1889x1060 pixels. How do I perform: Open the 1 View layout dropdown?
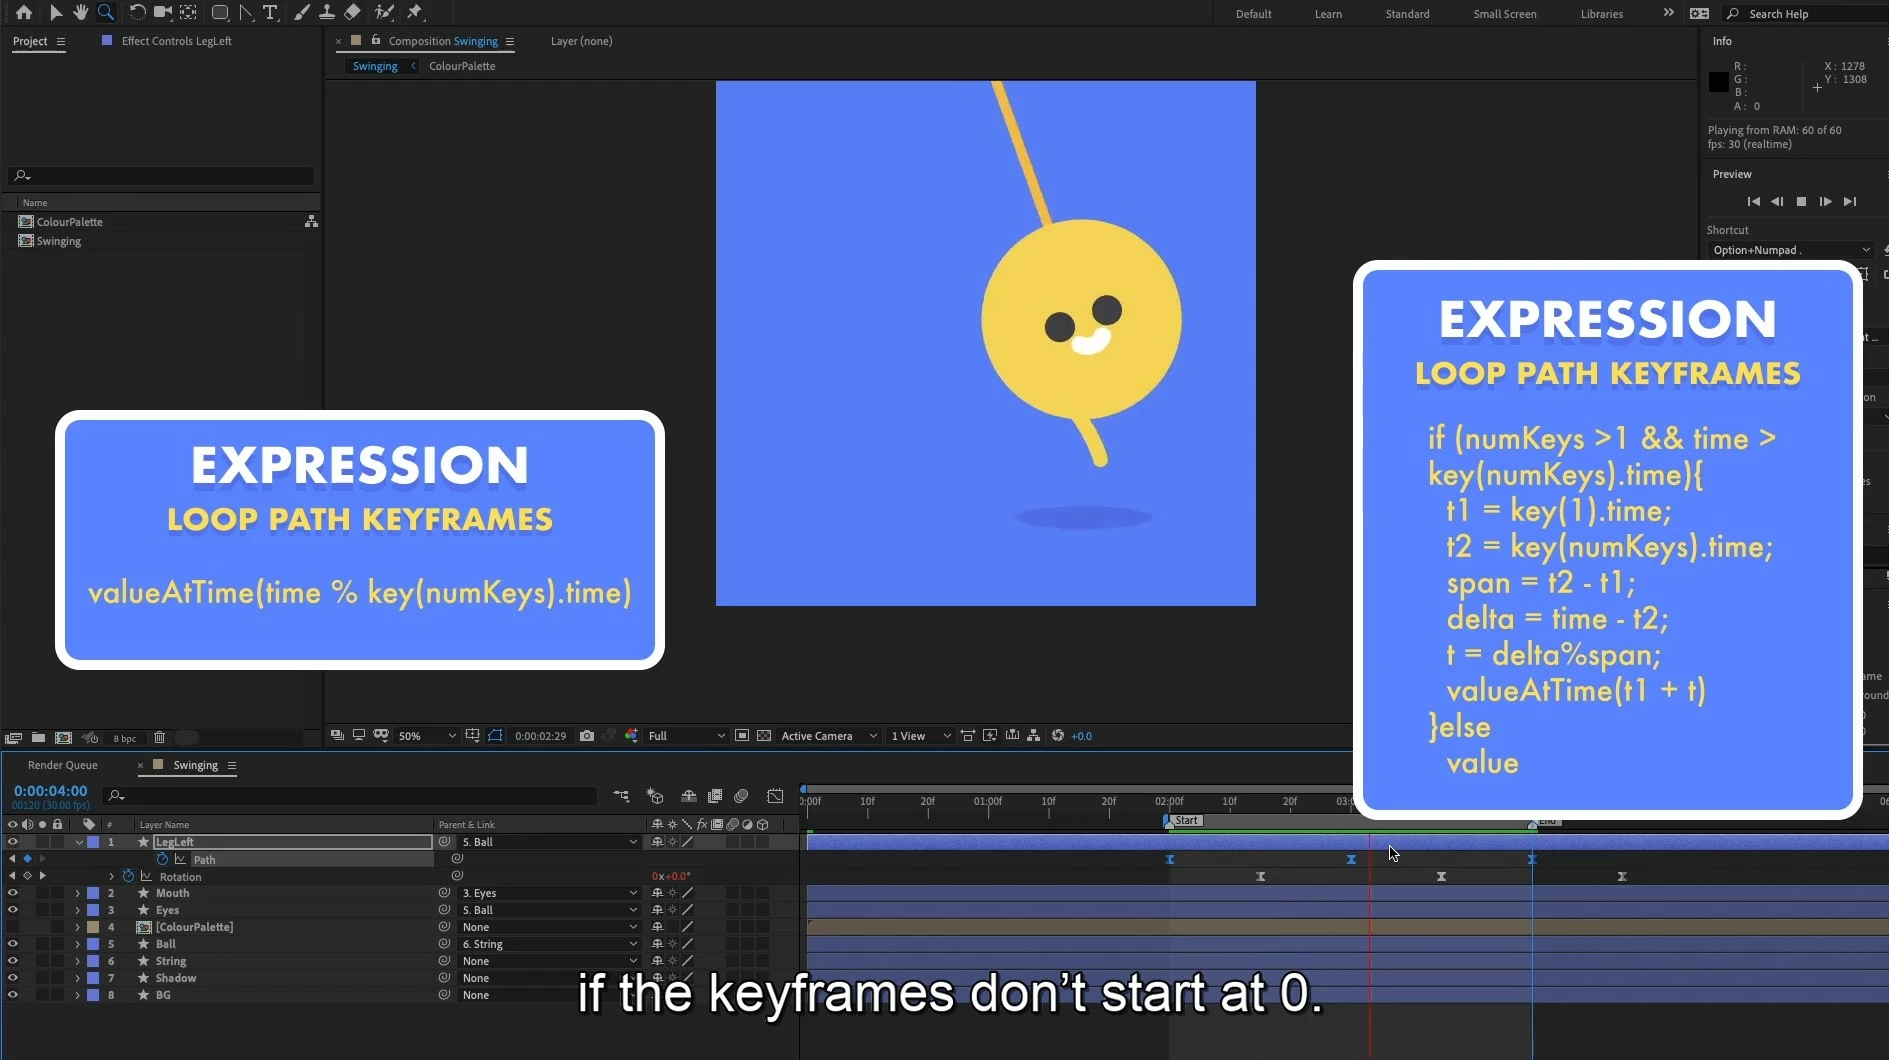coord(920,736)
